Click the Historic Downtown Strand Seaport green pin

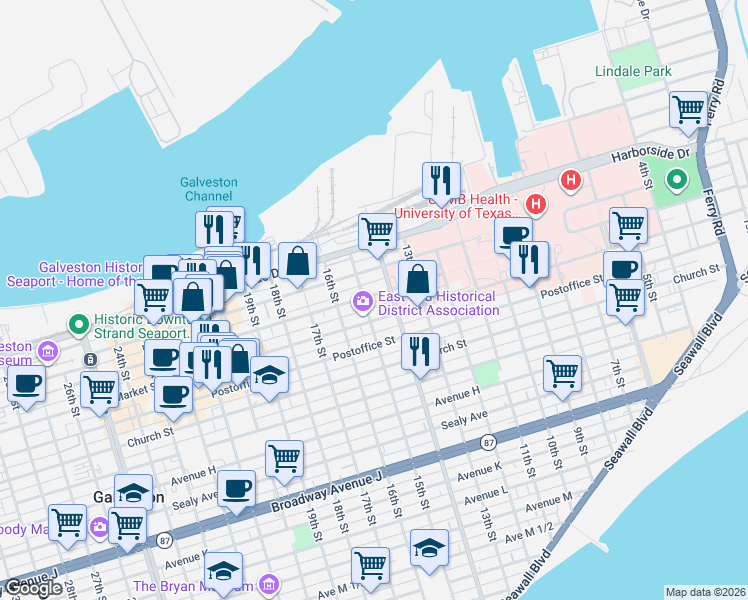coord(79,324)
